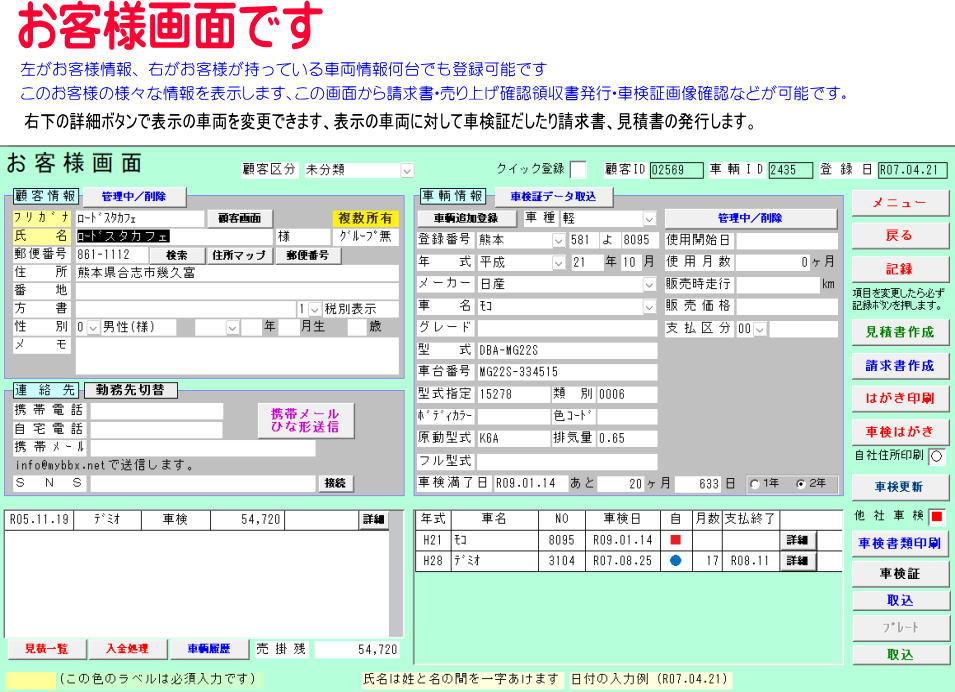Open 詳細 for the デミオ vehicle row

coord(796,561)
